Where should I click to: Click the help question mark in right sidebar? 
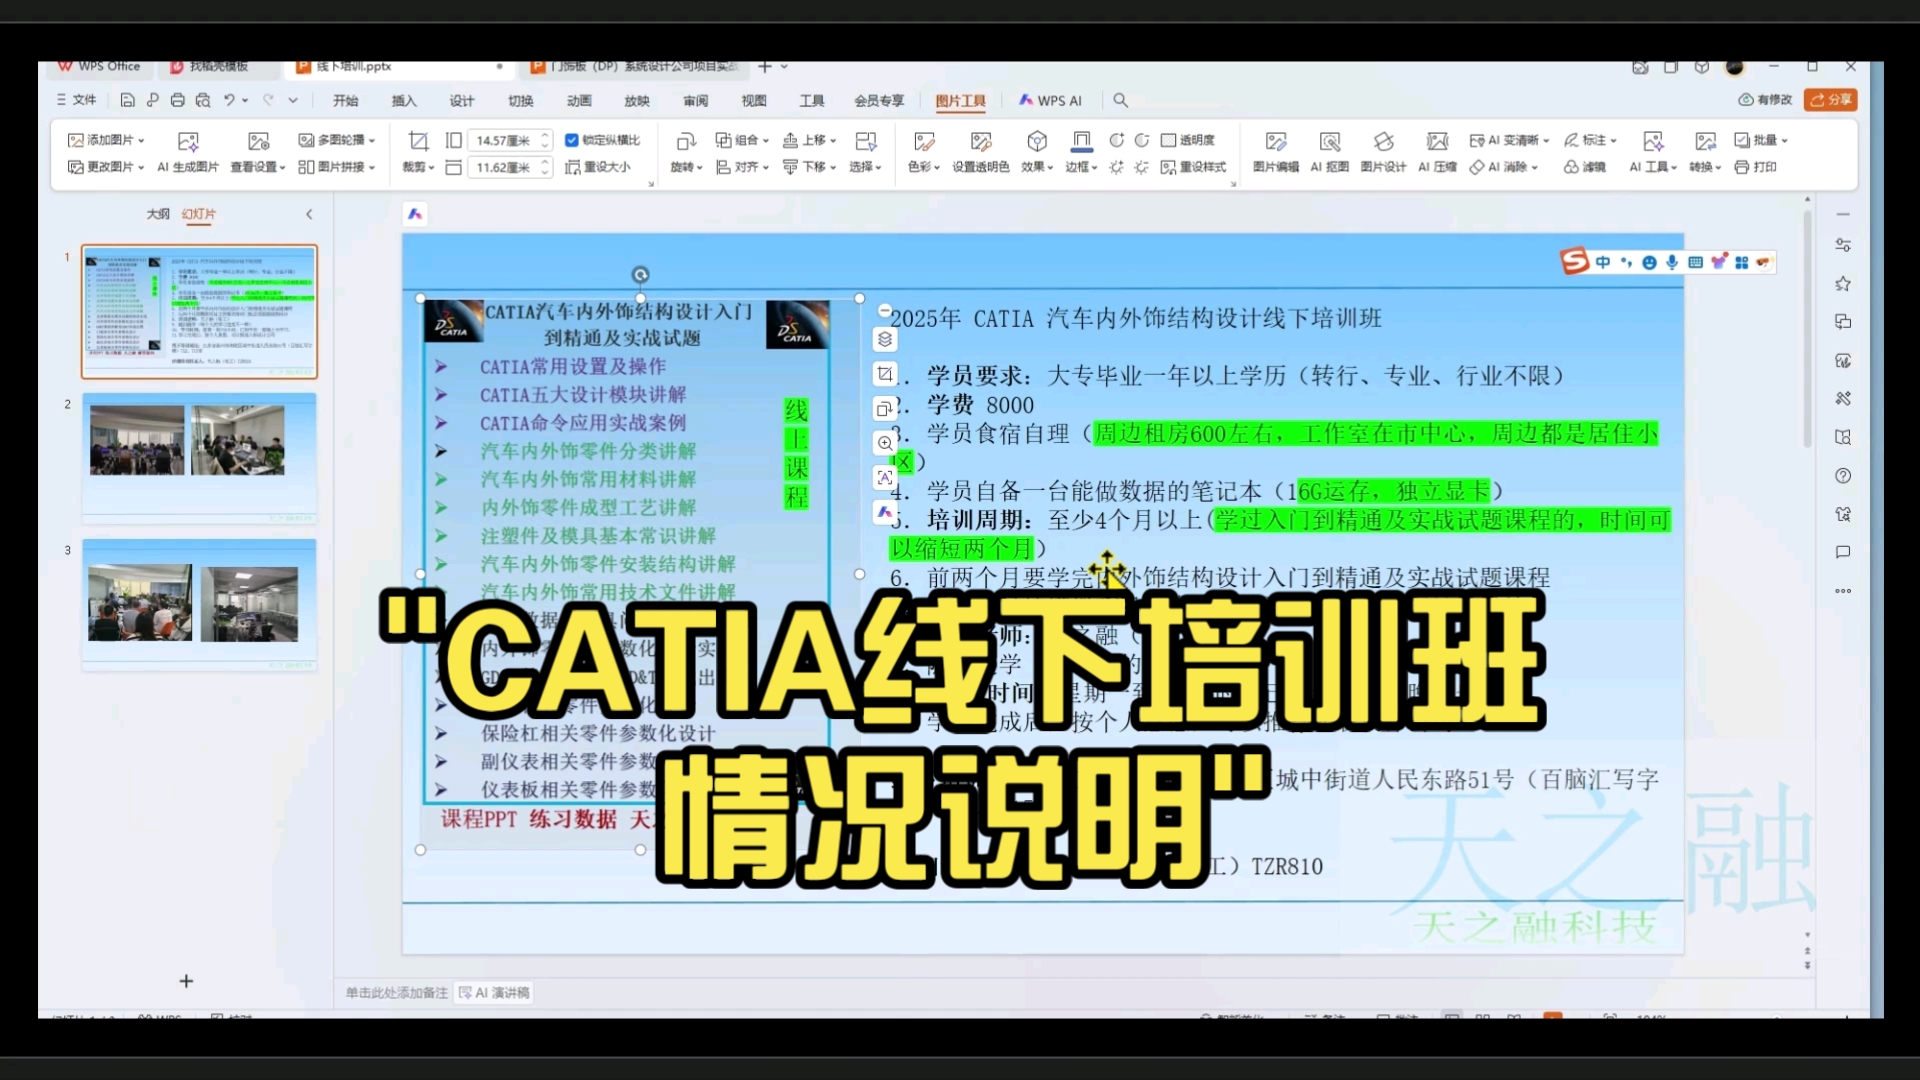tap(1843, 476)
